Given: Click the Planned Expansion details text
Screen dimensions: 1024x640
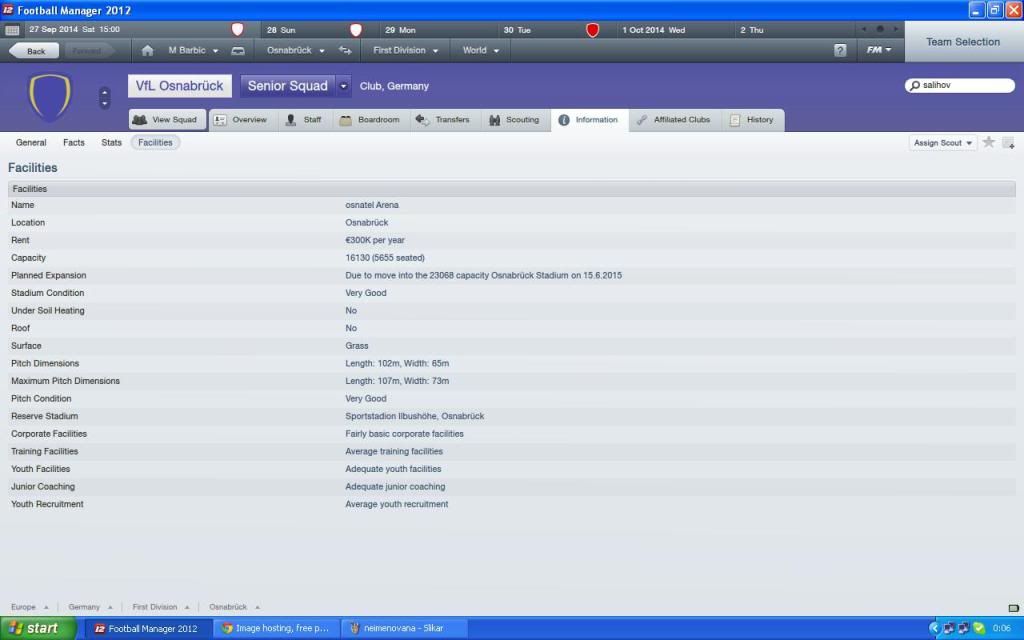Looking at the screenshot, I should (483, 276).
